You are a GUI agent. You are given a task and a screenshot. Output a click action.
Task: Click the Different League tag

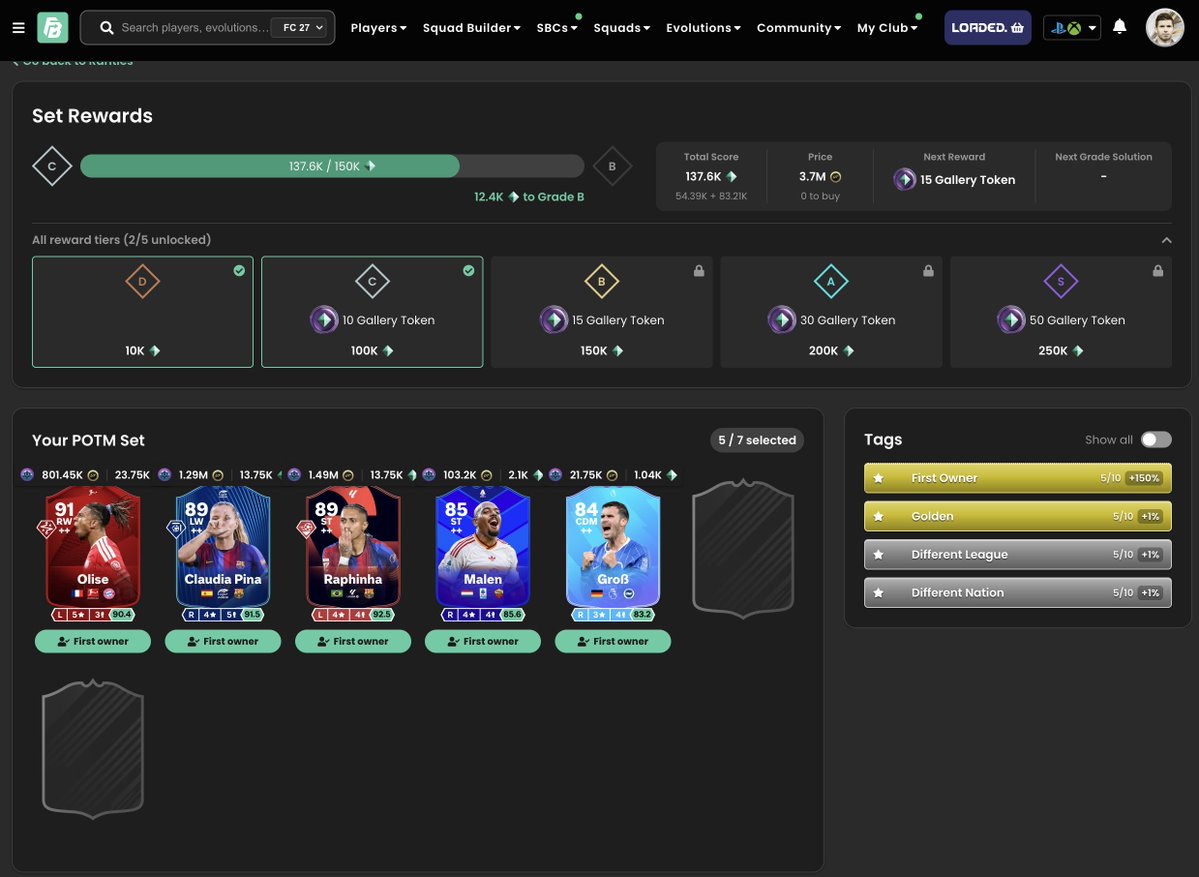click(x=1018, y=554)
